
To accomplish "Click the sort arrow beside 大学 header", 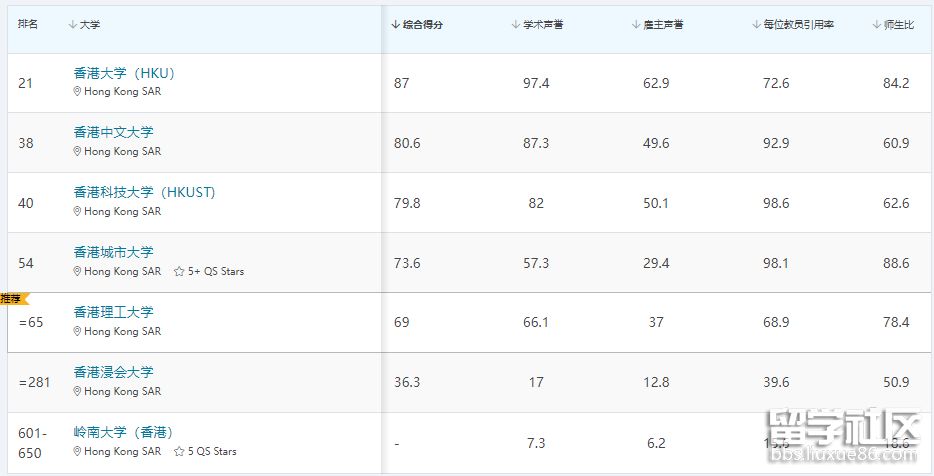I will coord(73,25).
